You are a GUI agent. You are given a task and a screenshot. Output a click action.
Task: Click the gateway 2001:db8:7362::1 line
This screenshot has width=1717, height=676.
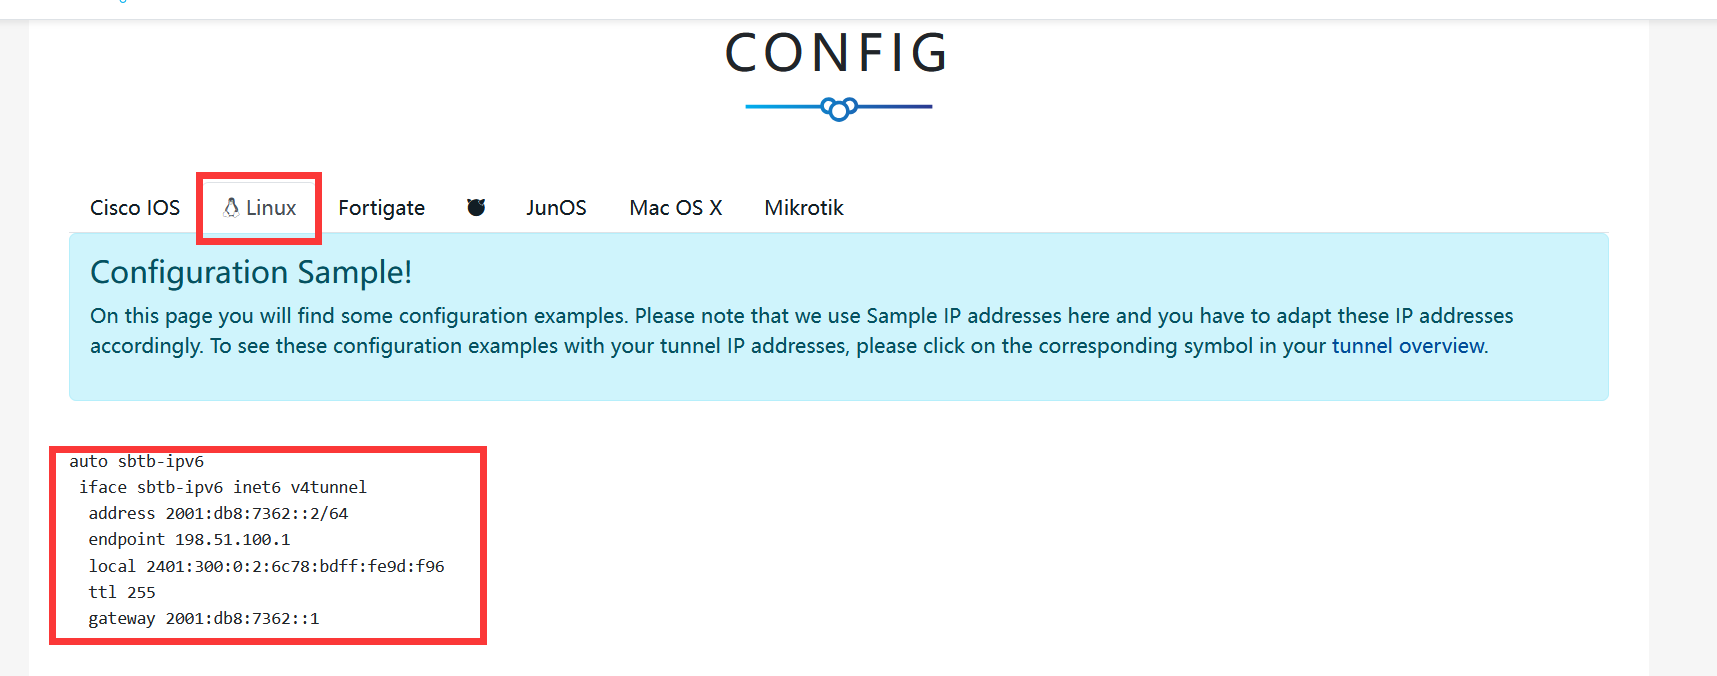(204, 618)
